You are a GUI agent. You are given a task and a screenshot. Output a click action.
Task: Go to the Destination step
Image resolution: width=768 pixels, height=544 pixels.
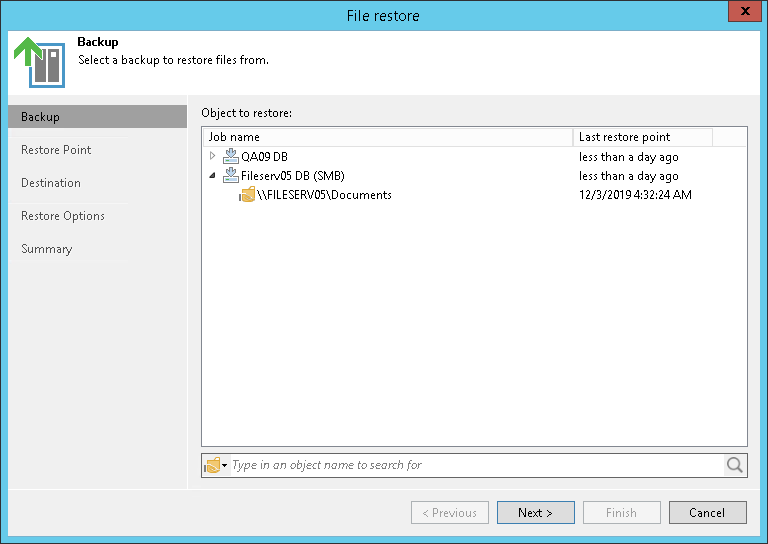(51, 183)
